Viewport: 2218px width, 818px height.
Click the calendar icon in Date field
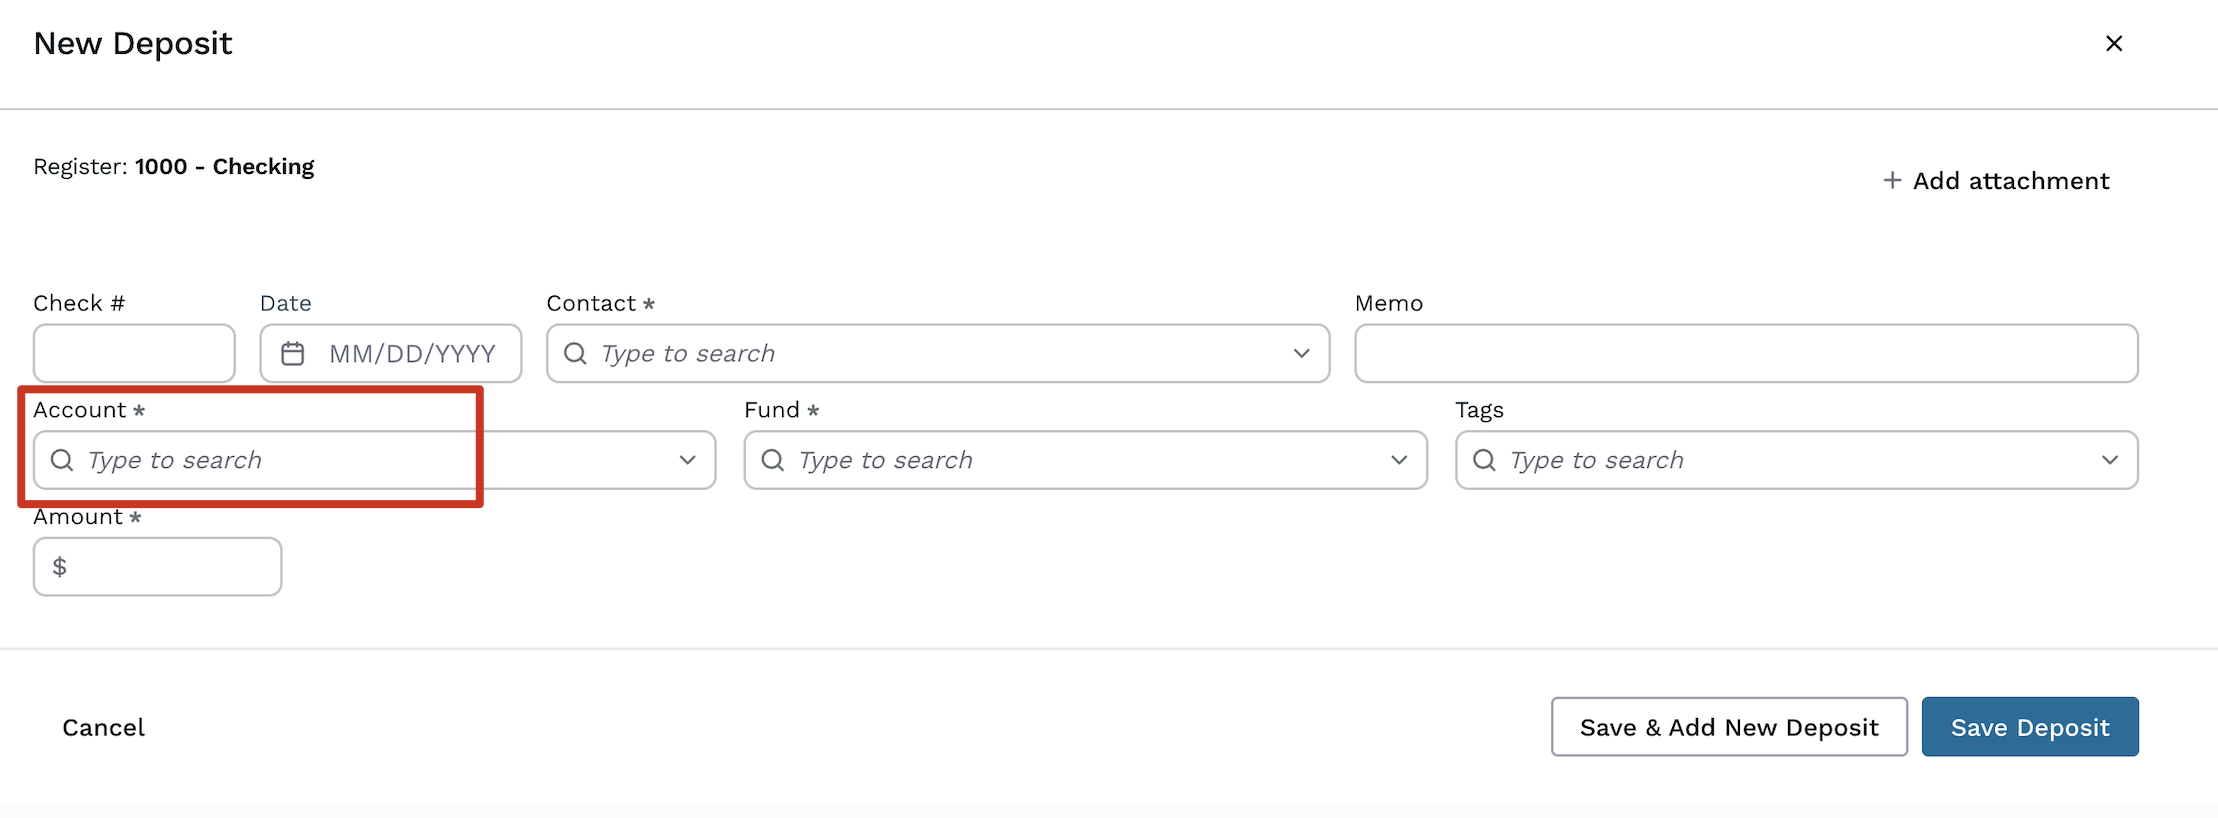[292, 354]
